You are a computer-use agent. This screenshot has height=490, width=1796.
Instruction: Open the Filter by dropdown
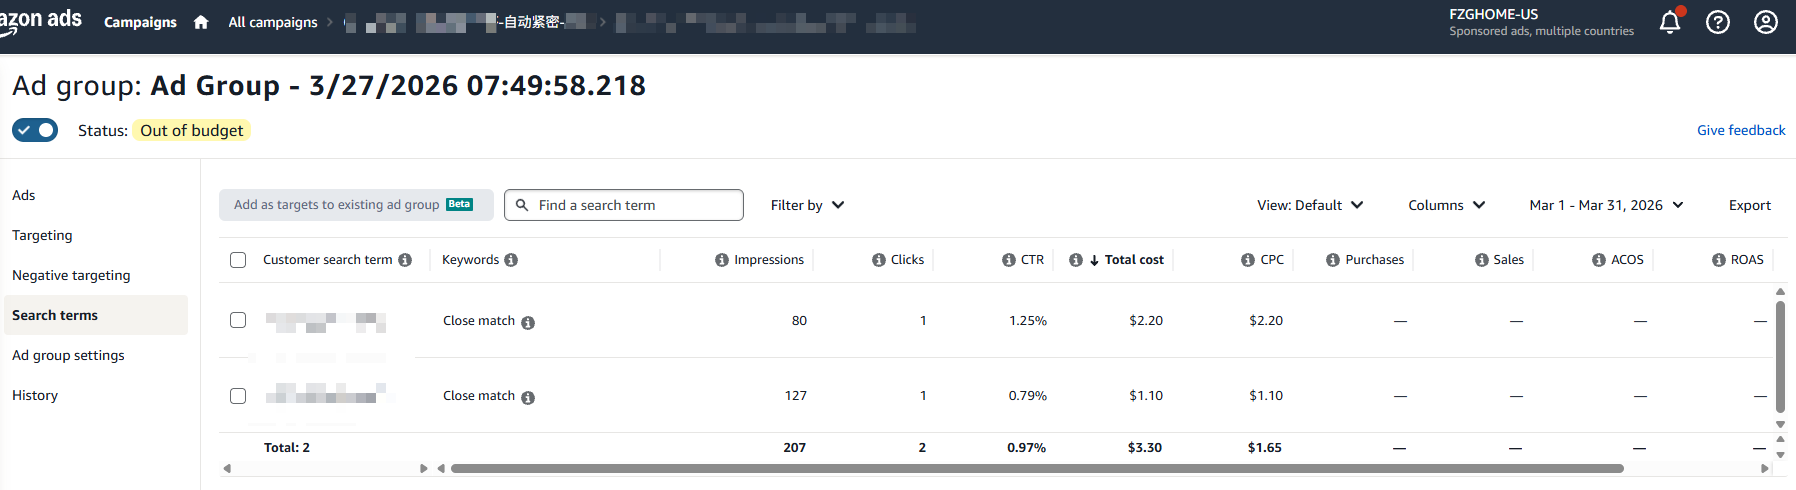click(x=807, y=205)
